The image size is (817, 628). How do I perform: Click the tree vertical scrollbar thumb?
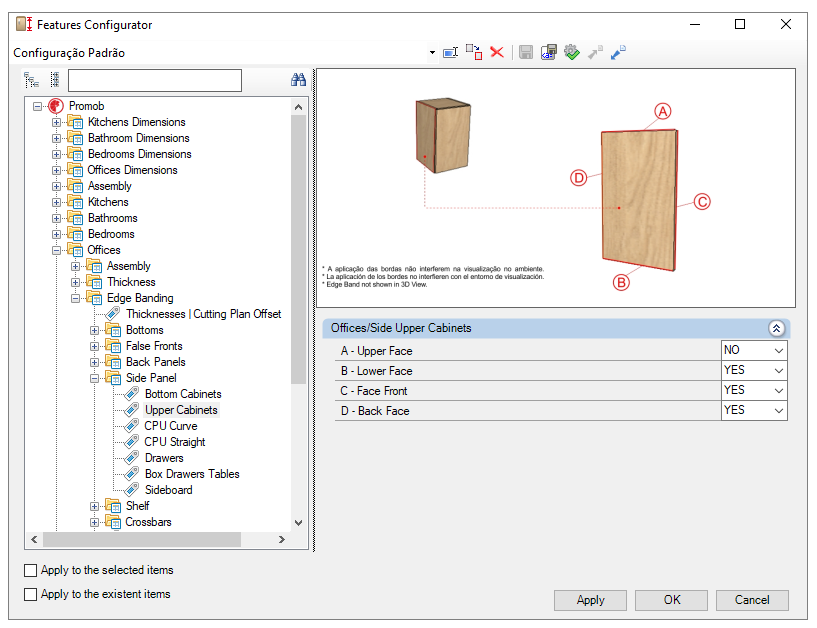[x=299, y=250]
